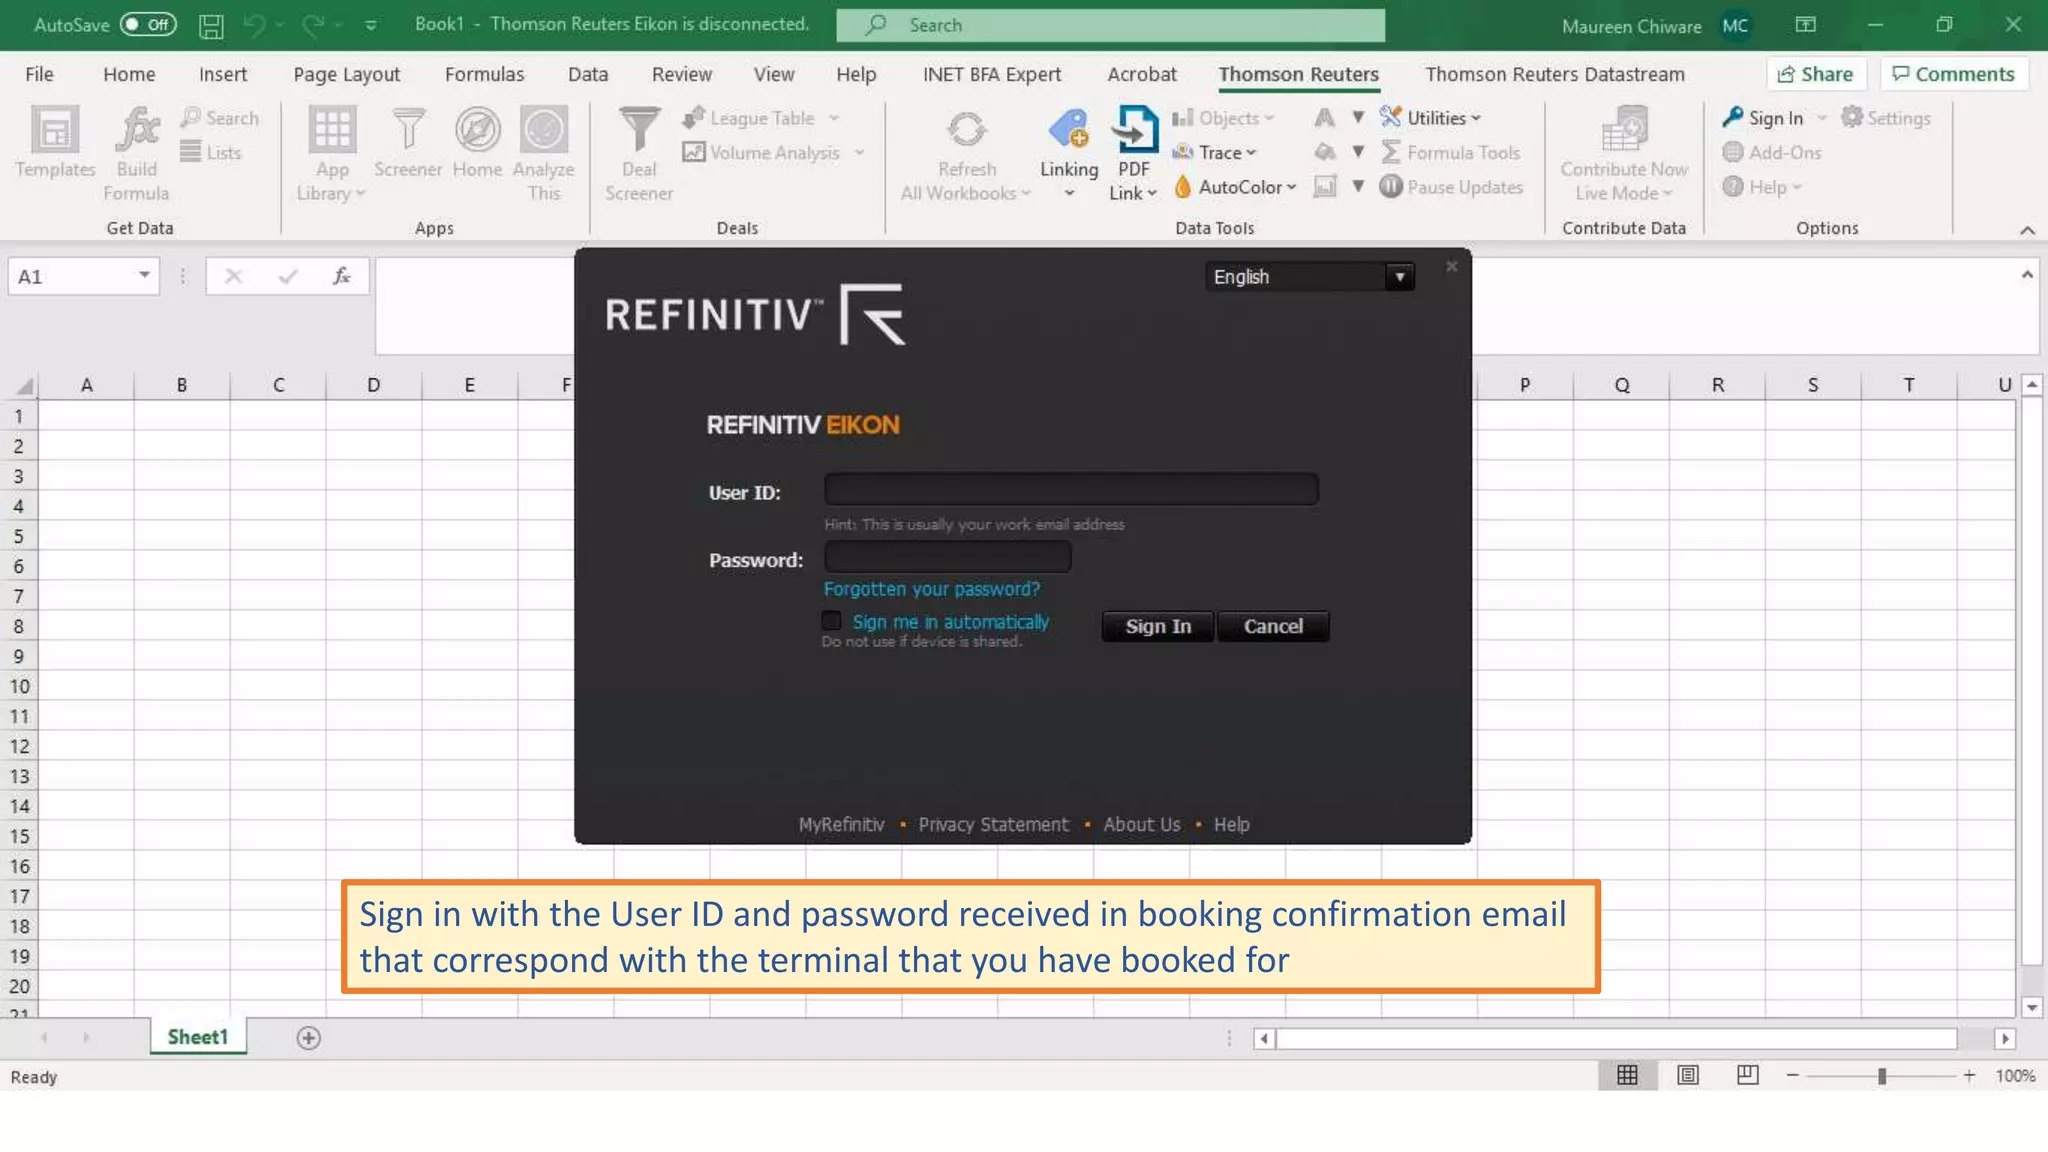Close the Refinitiv login dialog
Image resolution: width=2048 pixels, height=1152 pixels.
[x=1451, y=266]
